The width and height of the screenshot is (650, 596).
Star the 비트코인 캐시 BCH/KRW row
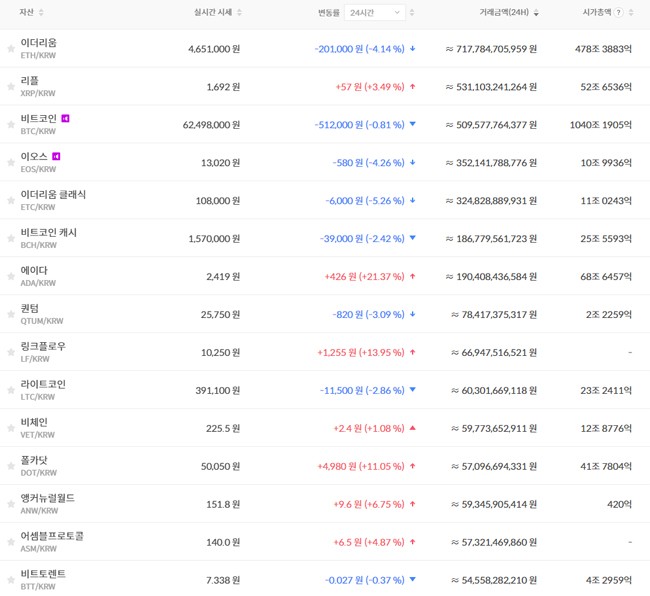pyautogui.click(x=11, y=238)
